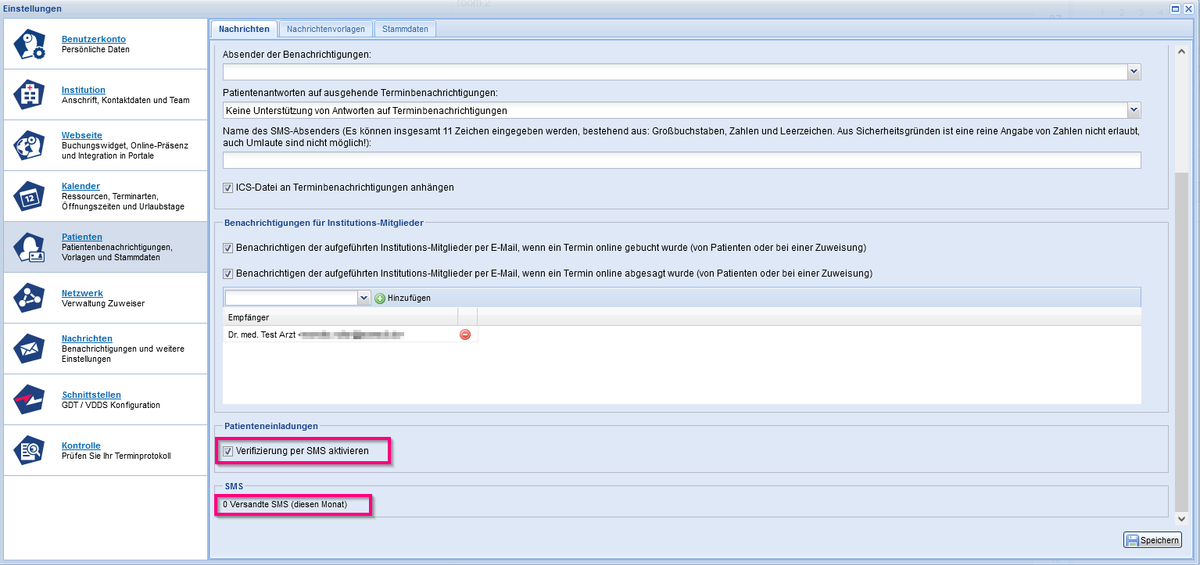Click '0 Versandte SMS (diesen Monat)' text

coord(285,505)
